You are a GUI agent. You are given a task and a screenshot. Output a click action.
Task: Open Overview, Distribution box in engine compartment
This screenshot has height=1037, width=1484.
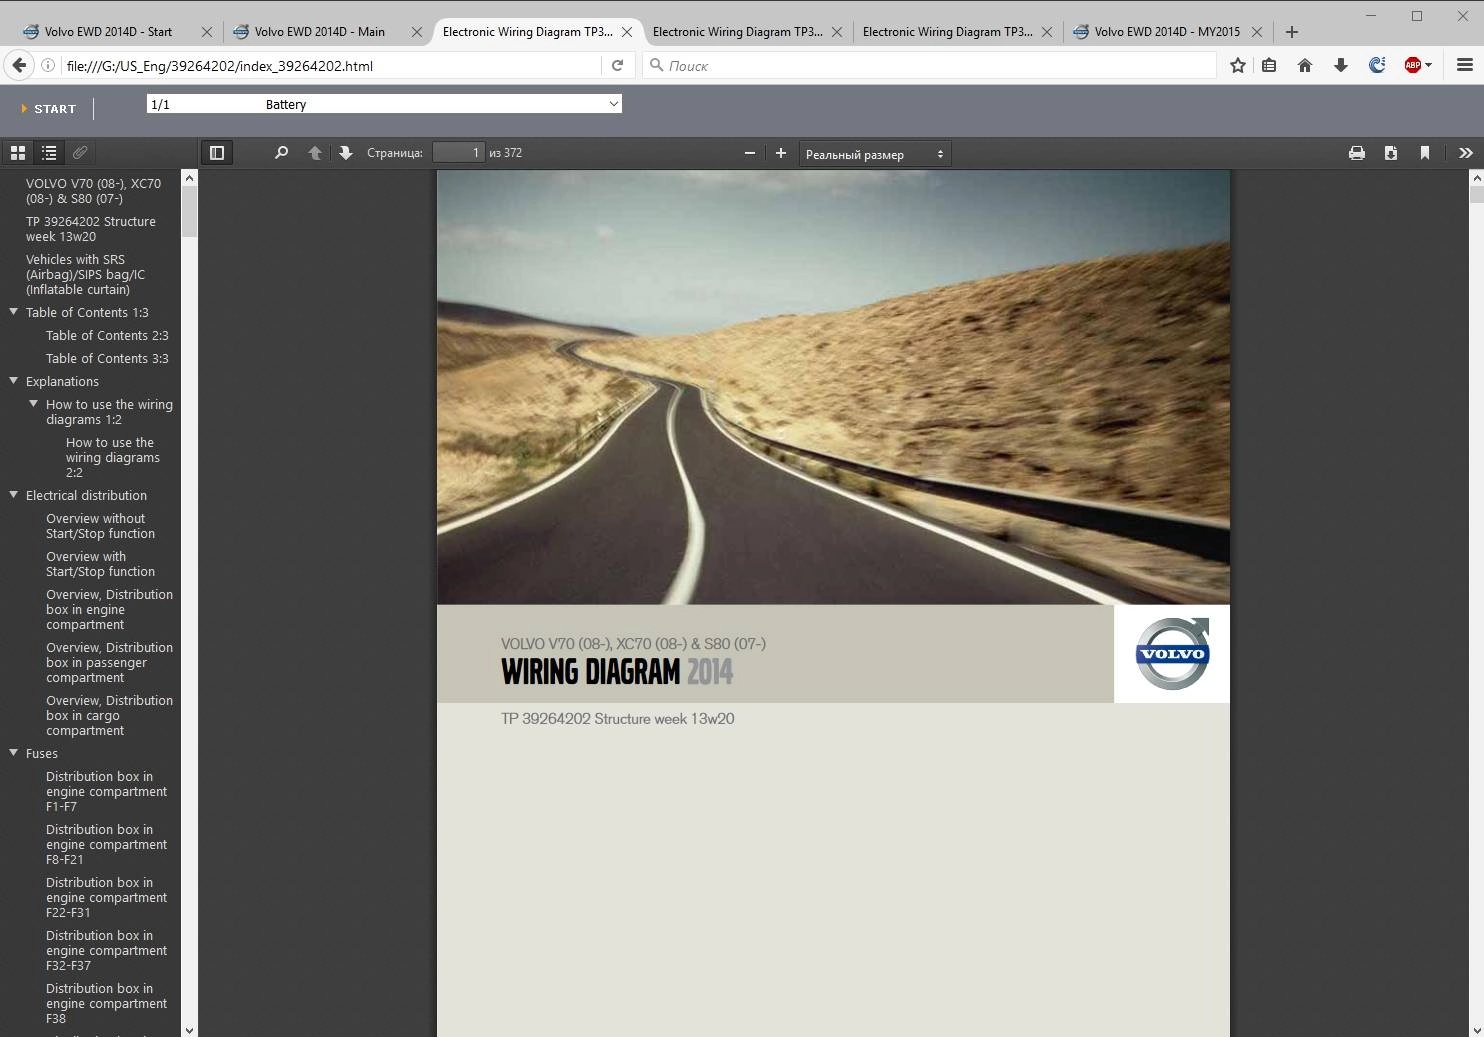[x=109, y=609]
